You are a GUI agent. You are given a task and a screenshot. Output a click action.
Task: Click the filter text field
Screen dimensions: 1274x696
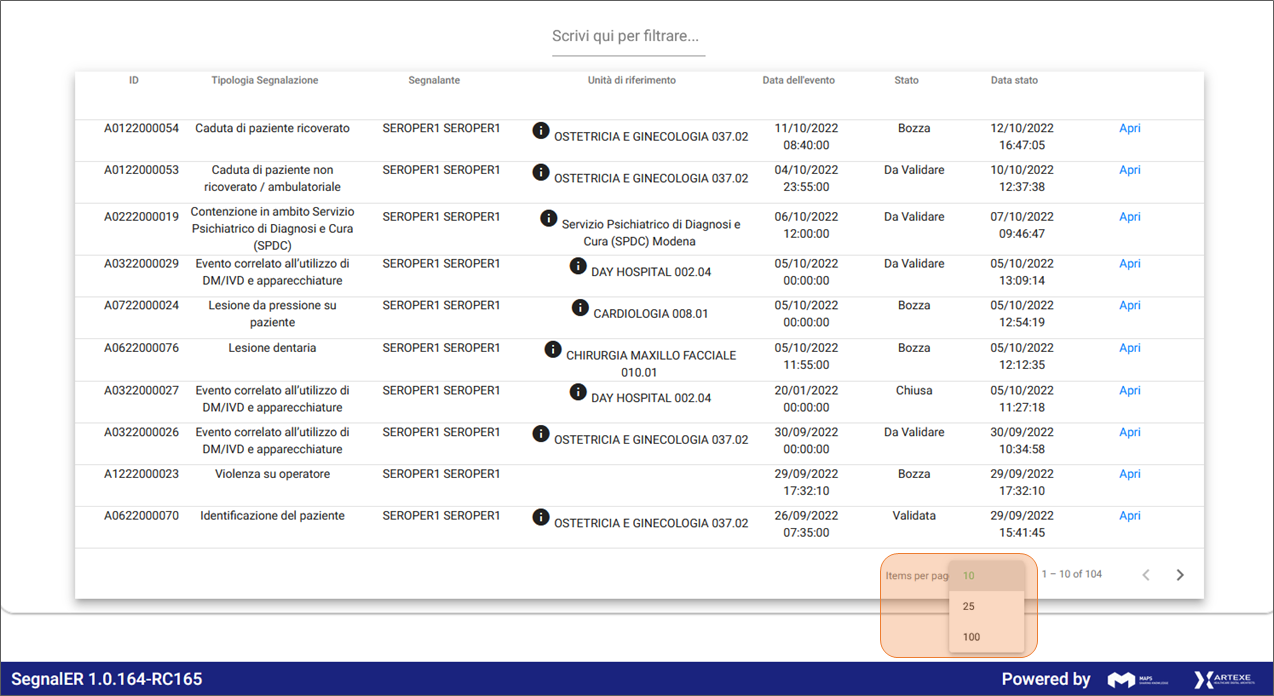click(x=628, y=37)
